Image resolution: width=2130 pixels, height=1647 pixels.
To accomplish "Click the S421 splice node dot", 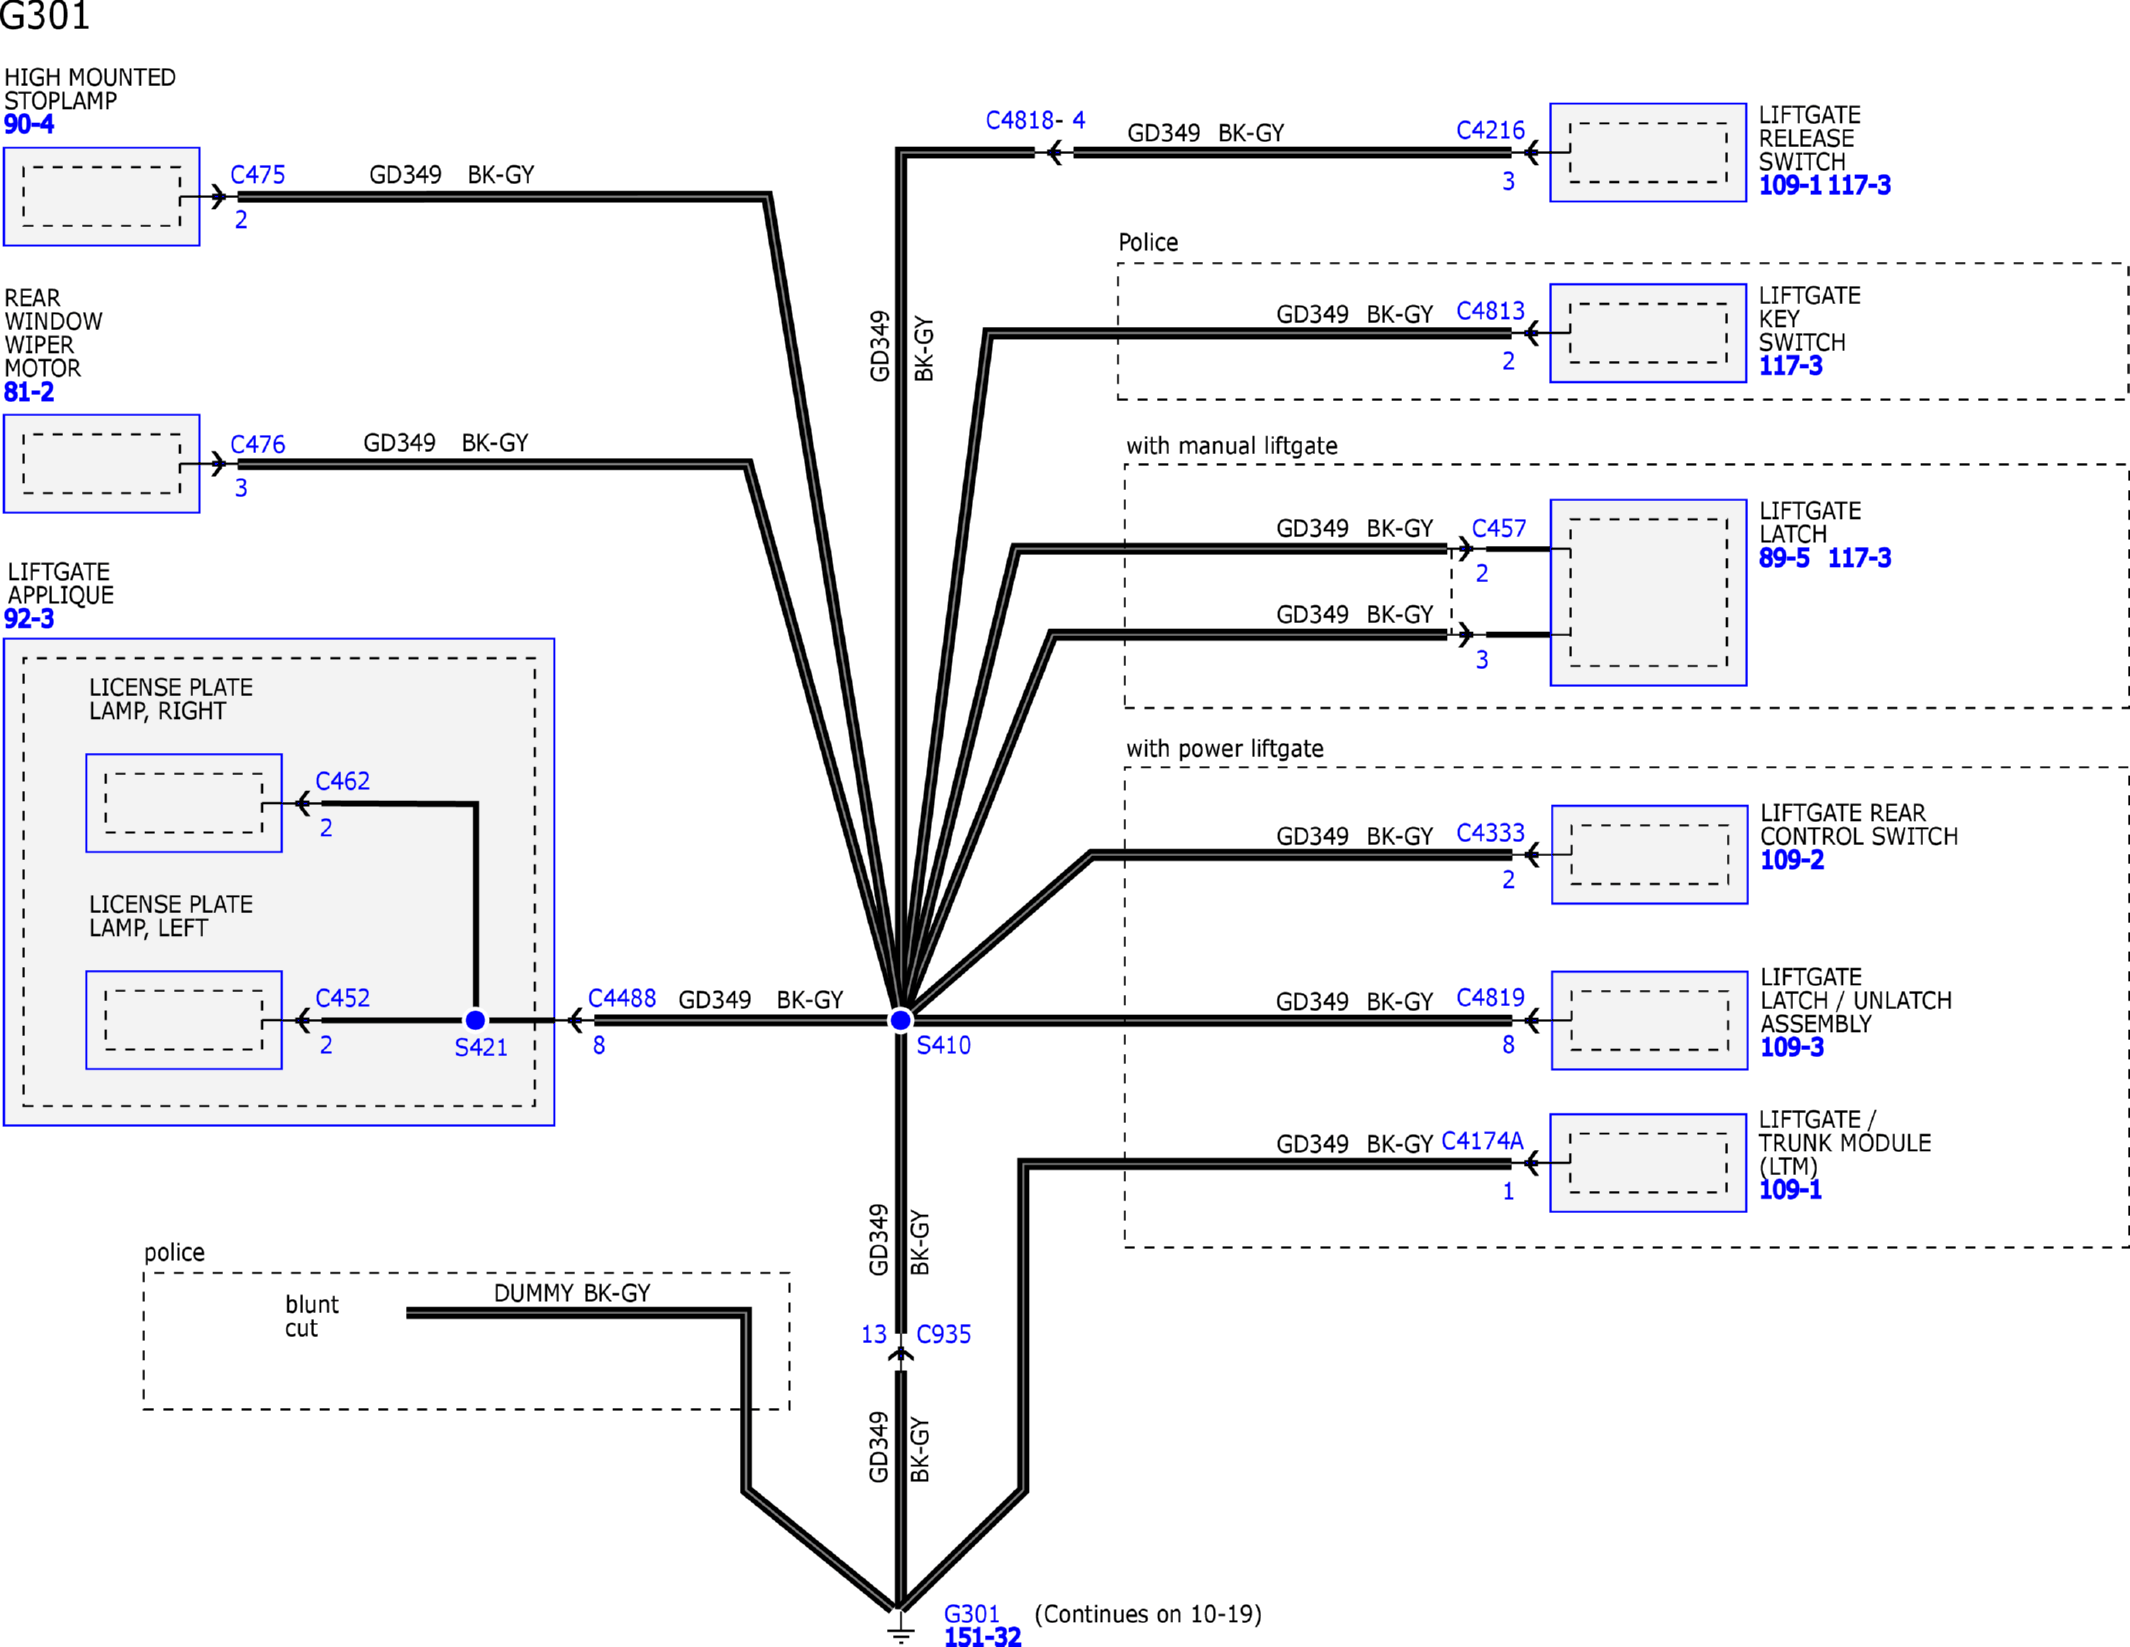I will (x=475, y=1020).
